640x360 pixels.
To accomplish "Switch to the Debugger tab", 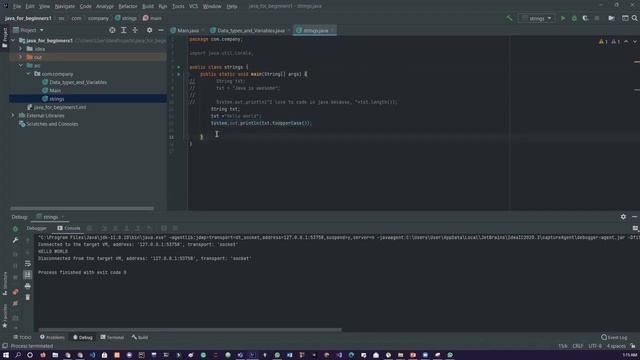I will tap(36, 228).
